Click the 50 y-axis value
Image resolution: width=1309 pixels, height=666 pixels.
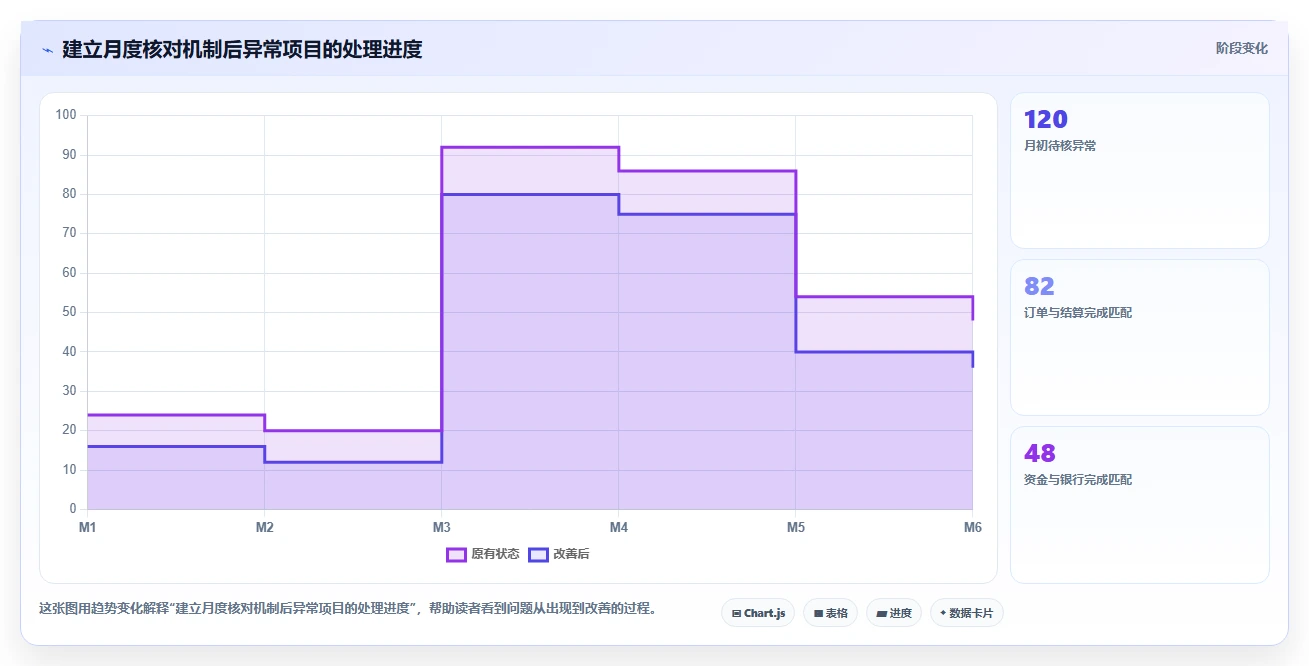[x=70, y=312]
